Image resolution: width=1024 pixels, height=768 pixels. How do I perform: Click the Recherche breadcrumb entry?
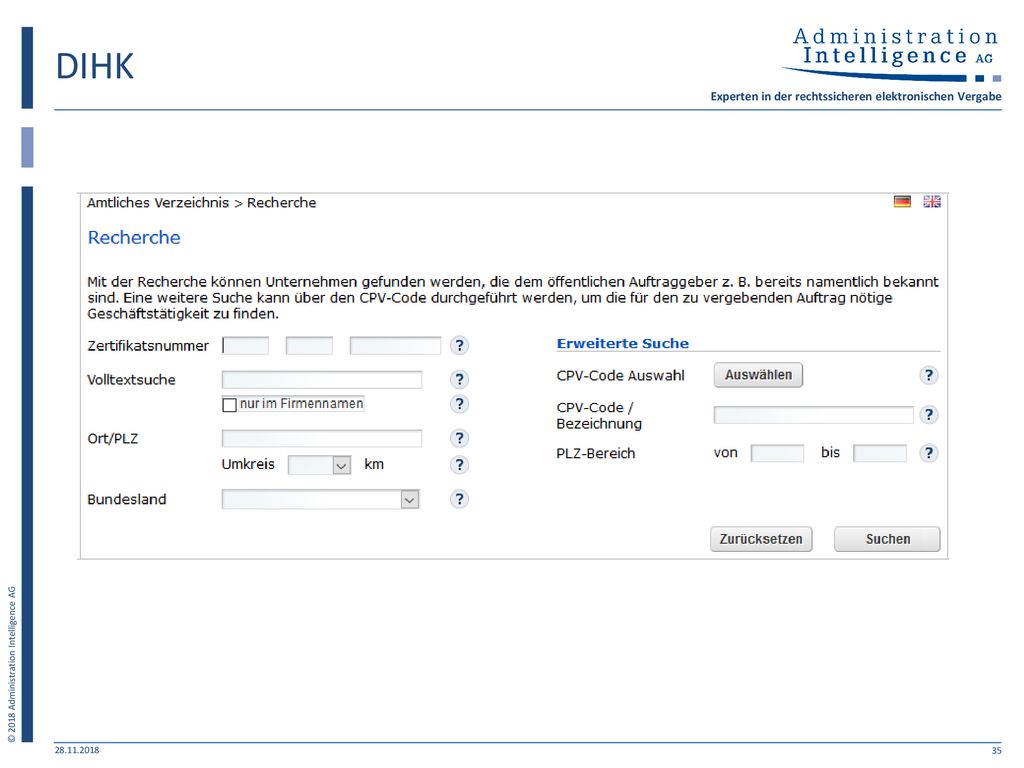281,203
